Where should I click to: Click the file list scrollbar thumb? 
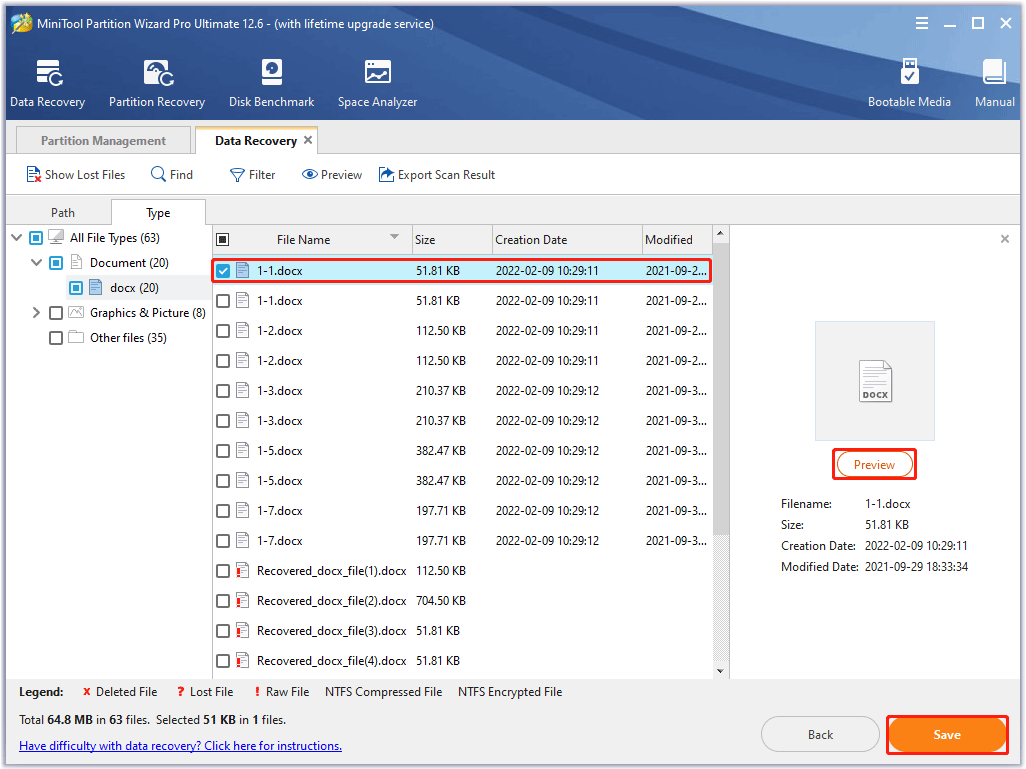click(720, 389)
